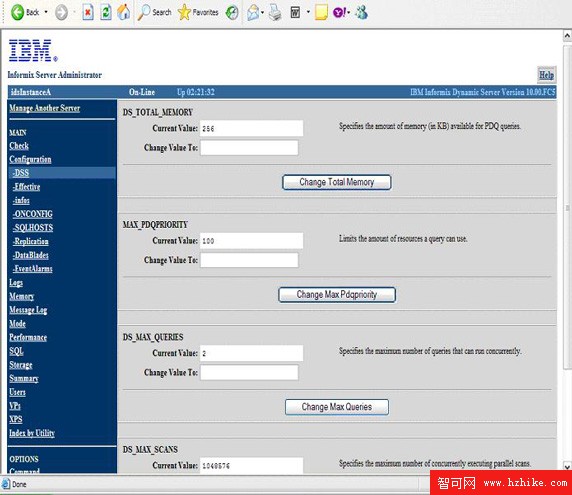Open the SQL sidebar link
The image size is (572, 495).
point(16,351)
